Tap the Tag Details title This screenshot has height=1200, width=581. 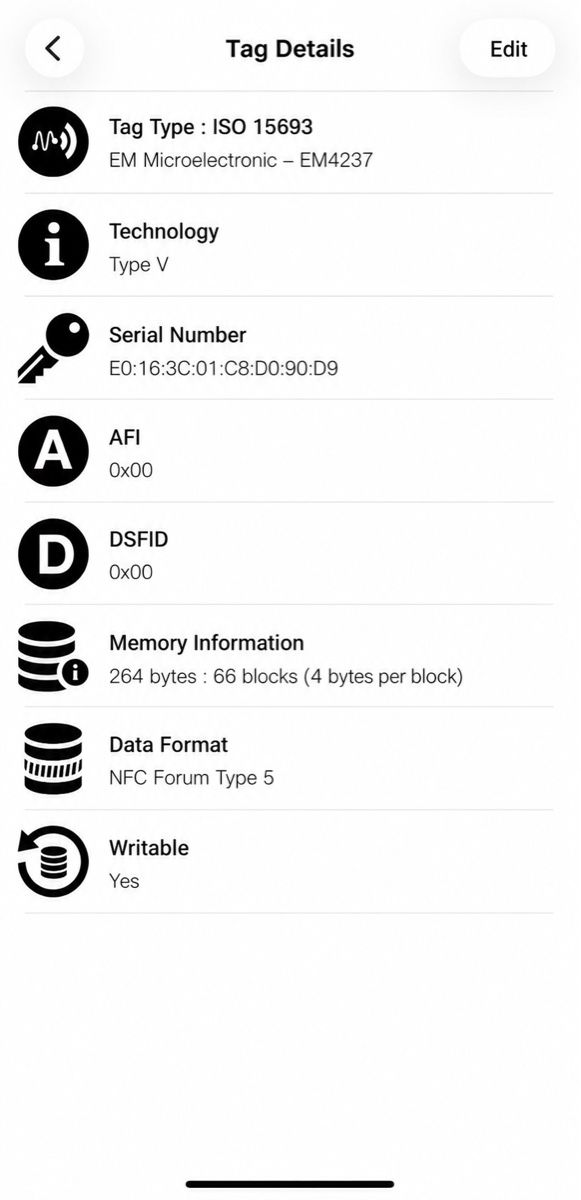(x=290, y=48)
